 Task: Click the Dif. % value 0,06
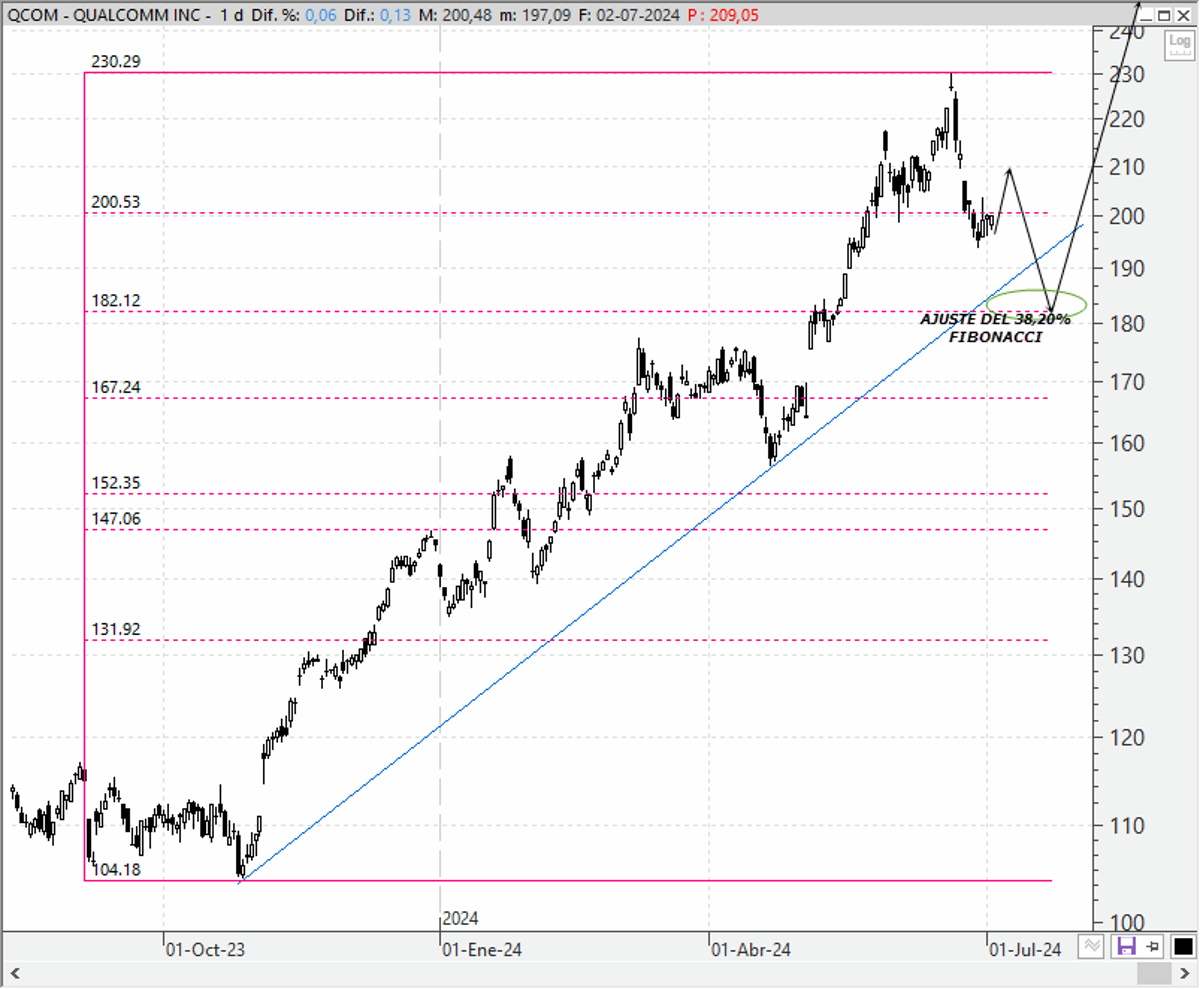pyautogui.click(x=323, y=15)
